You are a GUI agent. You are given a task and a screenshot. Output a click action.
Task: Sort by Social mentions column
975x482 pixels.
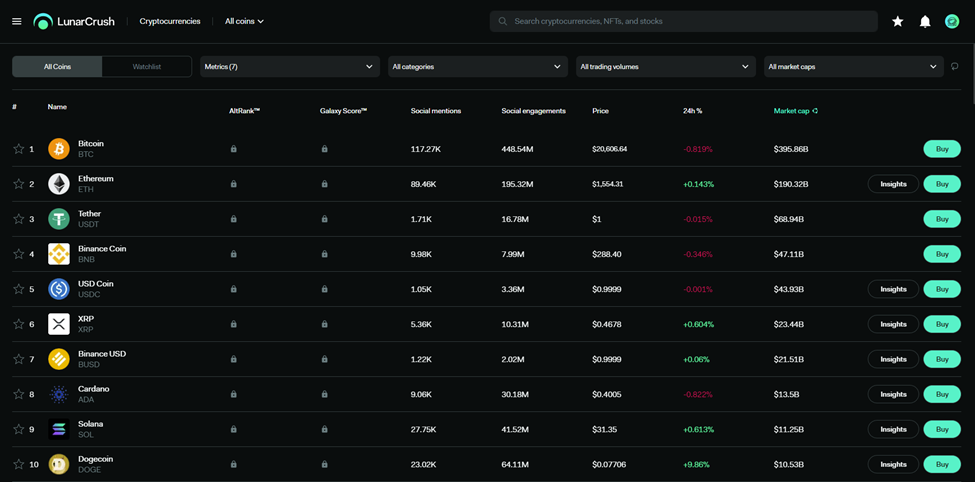[x=436, y=111]
